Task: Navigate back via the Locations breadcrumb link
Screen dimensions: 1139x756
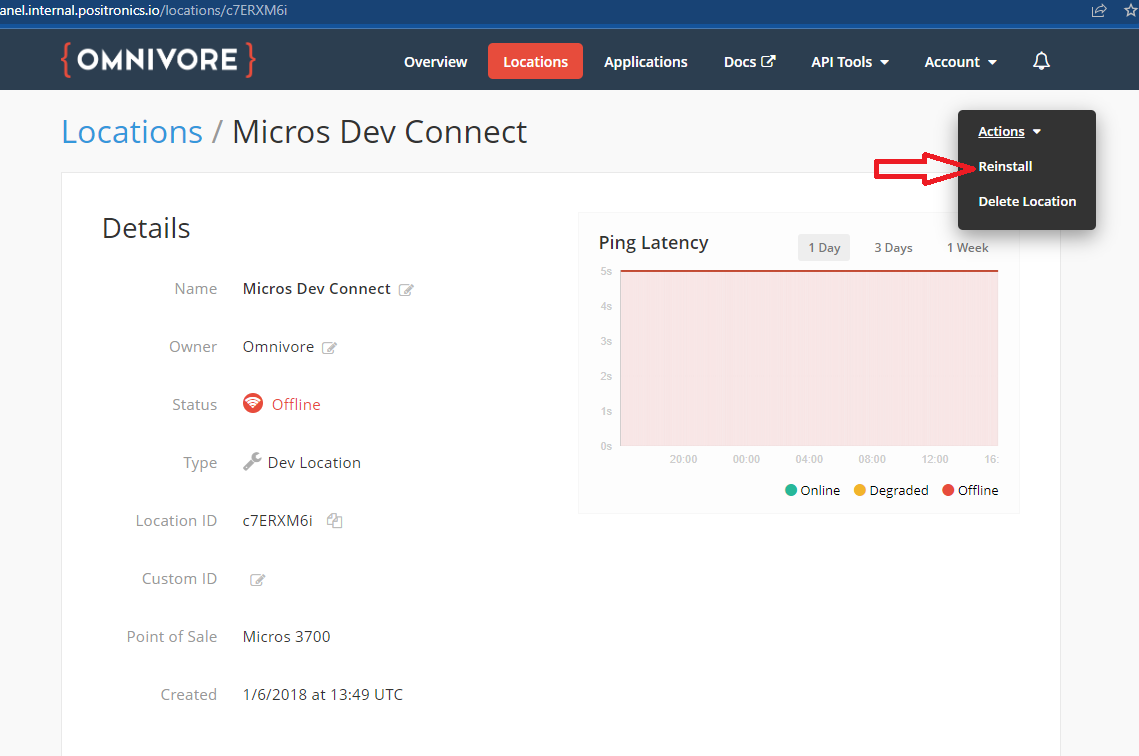Action: click(x=131, y=131)
